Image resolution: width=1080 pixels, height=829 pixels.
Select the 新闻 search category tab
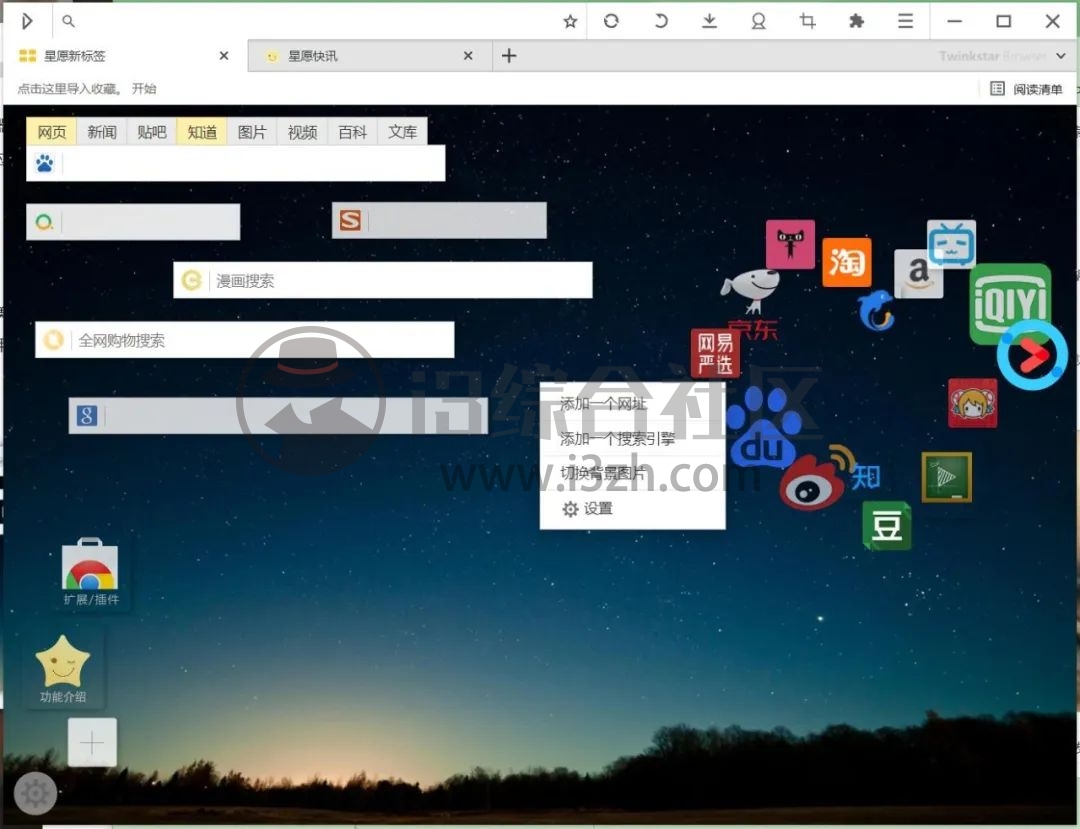tap(102, 132)
